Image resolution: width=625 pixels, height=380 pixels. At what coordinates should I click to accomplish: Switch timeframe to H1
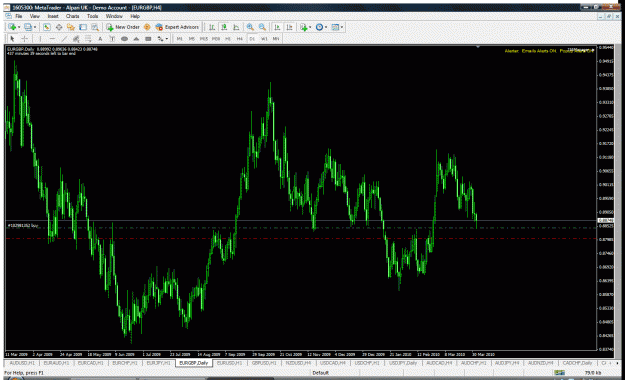point(228,39)
